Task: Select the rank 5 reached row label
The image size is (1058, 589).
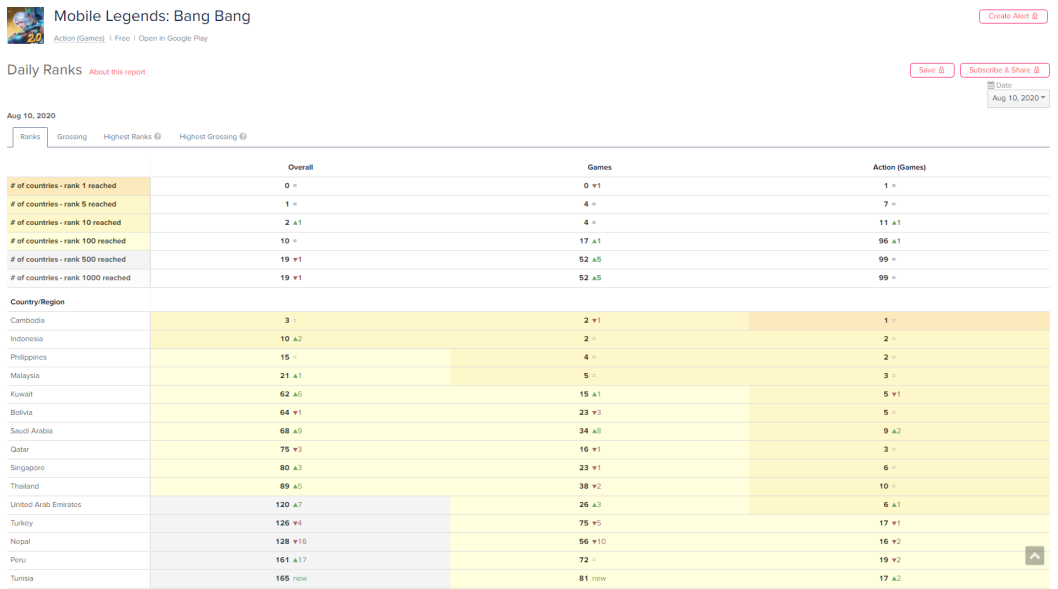Action: click(x=78, y=204)
